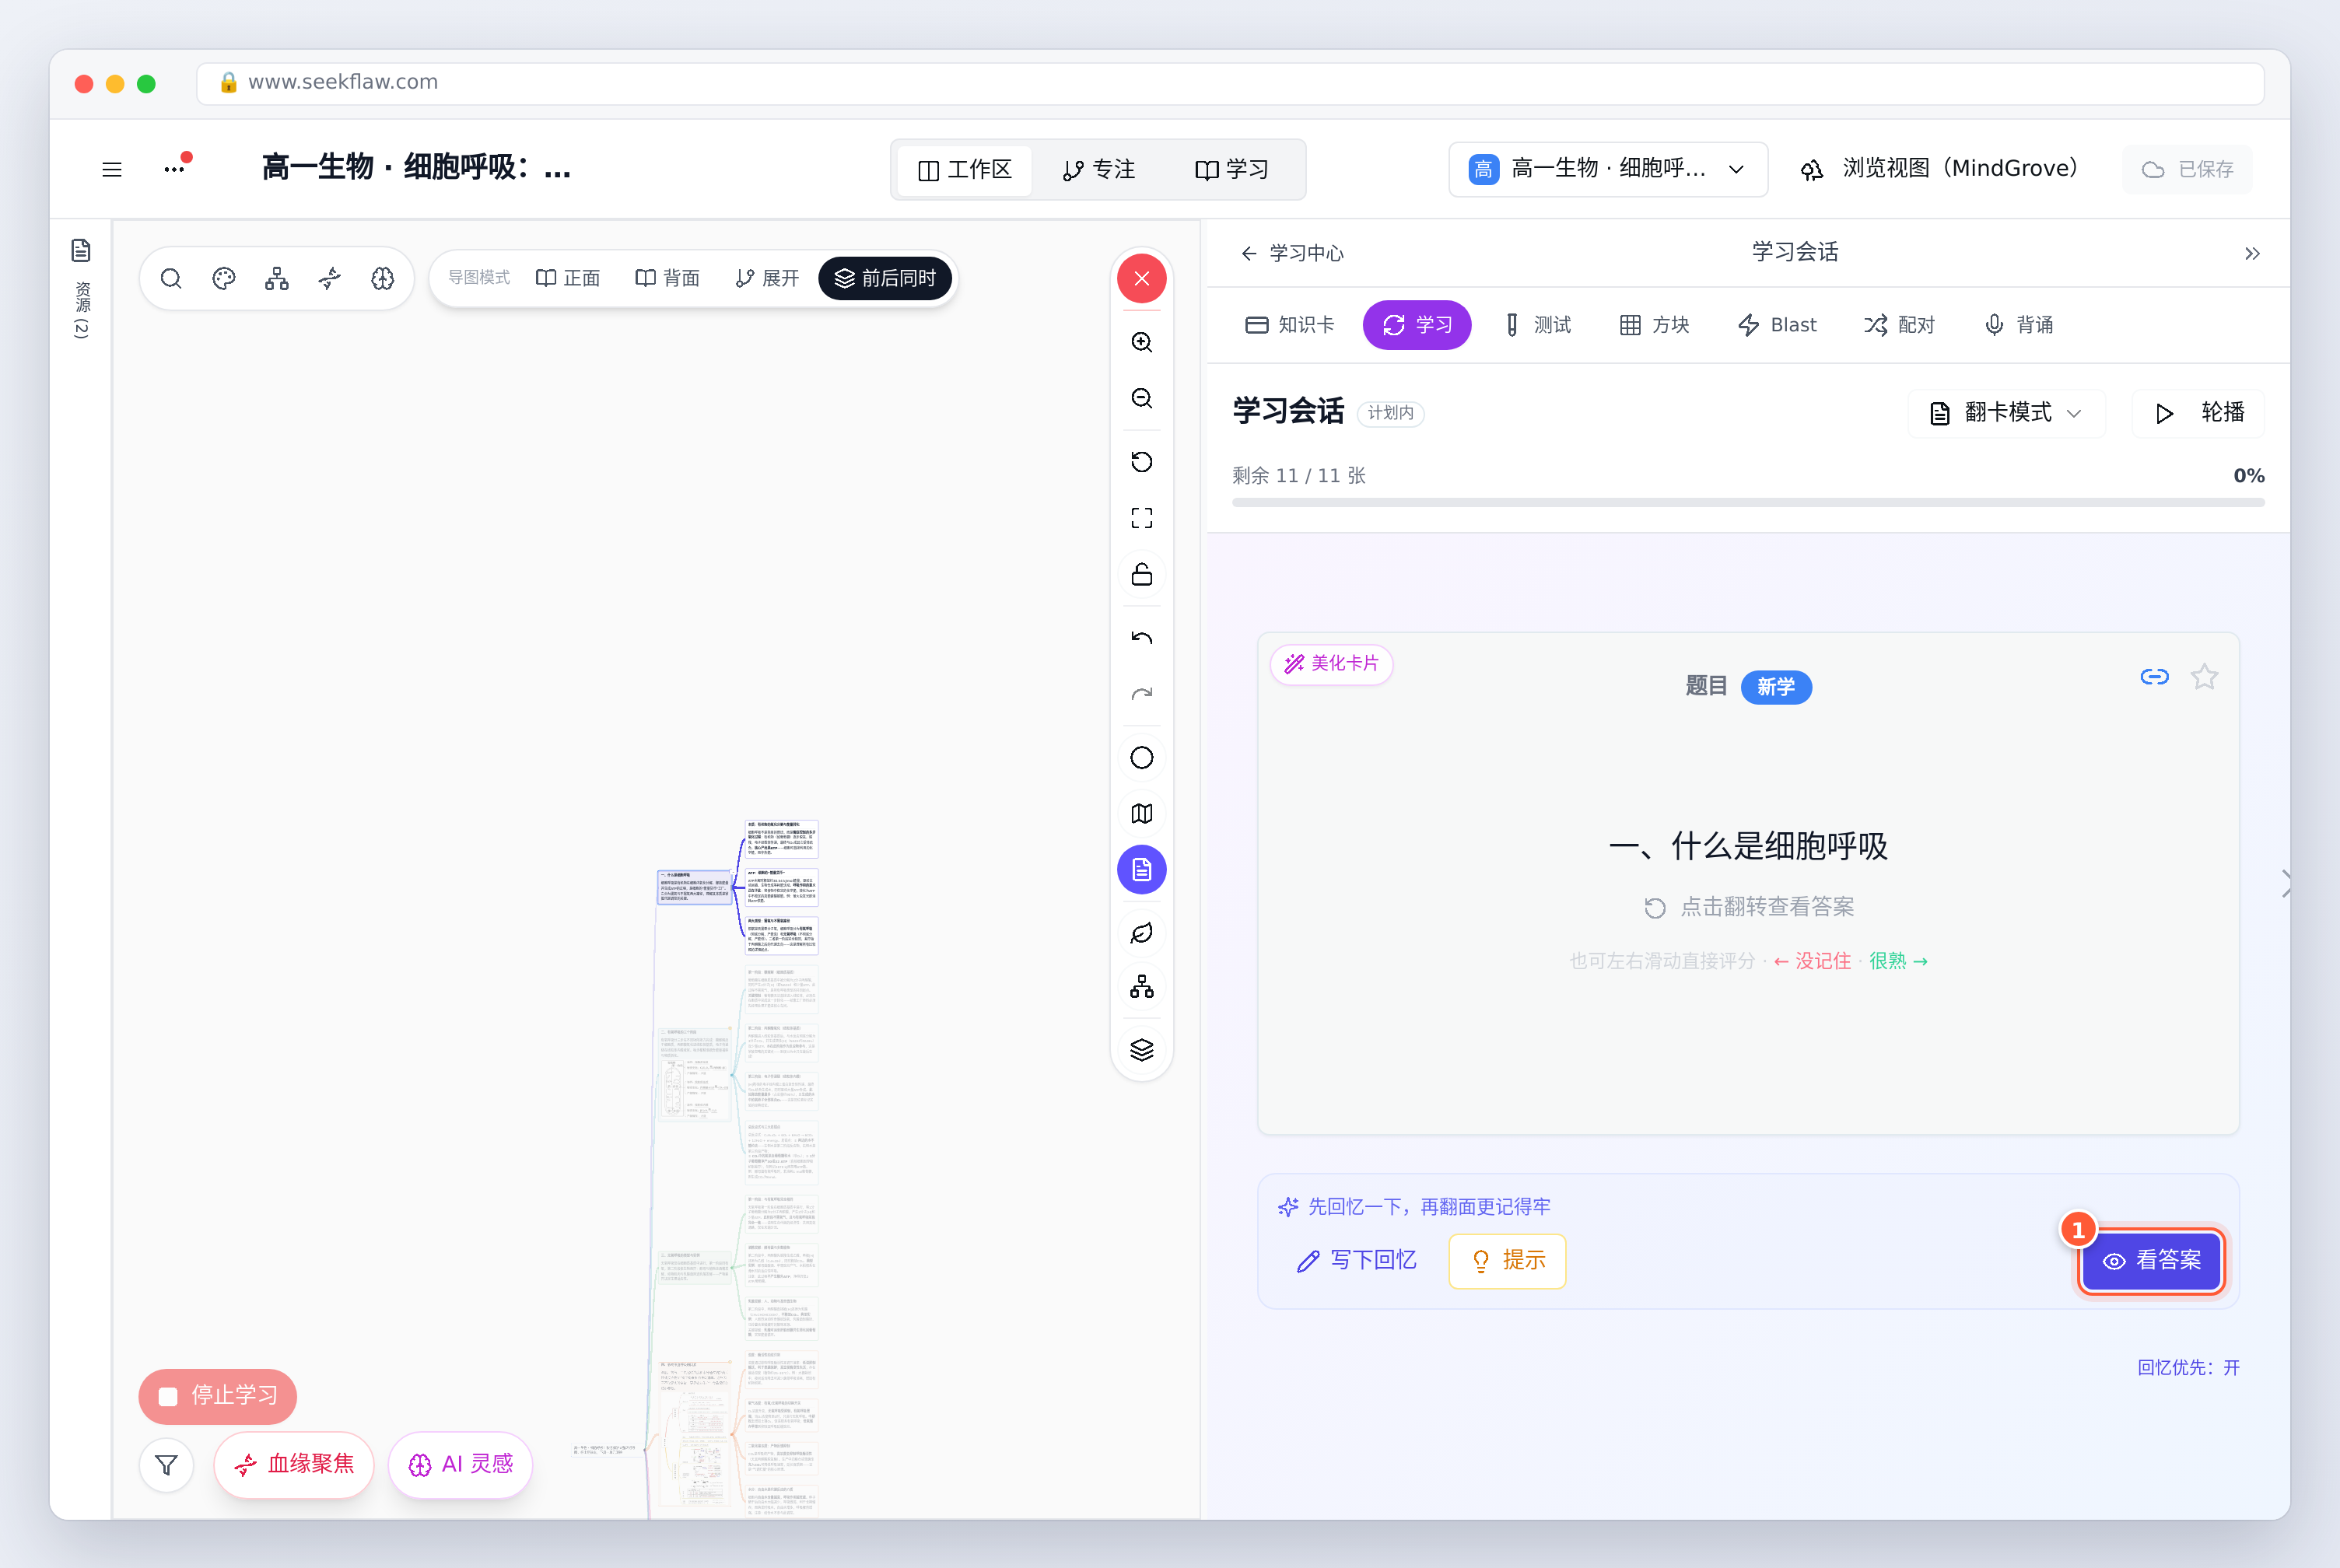Star the current flashcard

(x=2204, y=677)
